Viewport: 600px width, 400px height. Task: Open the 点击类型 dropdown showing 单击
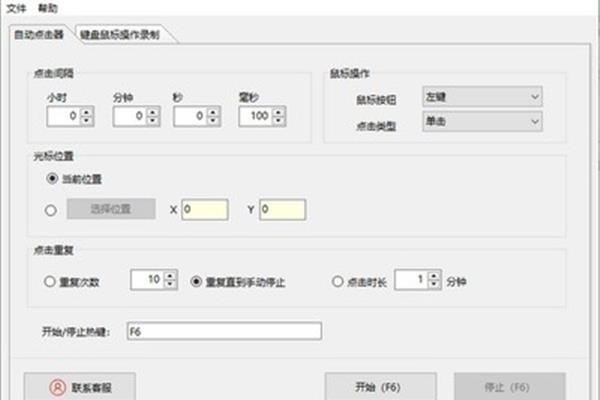pyautogui.click(x=482, y=122)
